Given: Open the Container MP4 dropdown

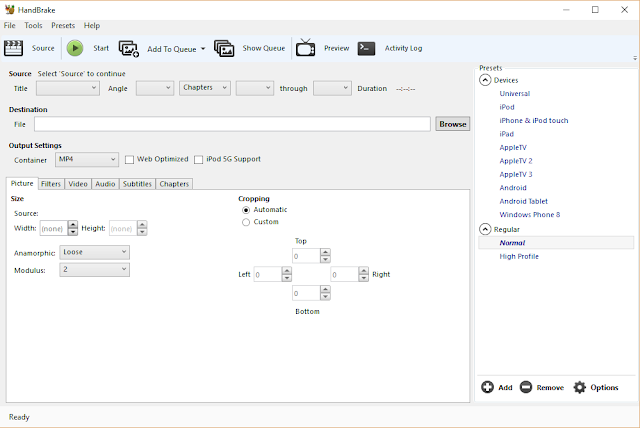Looking at the screenshot, I should pos(87,160).
